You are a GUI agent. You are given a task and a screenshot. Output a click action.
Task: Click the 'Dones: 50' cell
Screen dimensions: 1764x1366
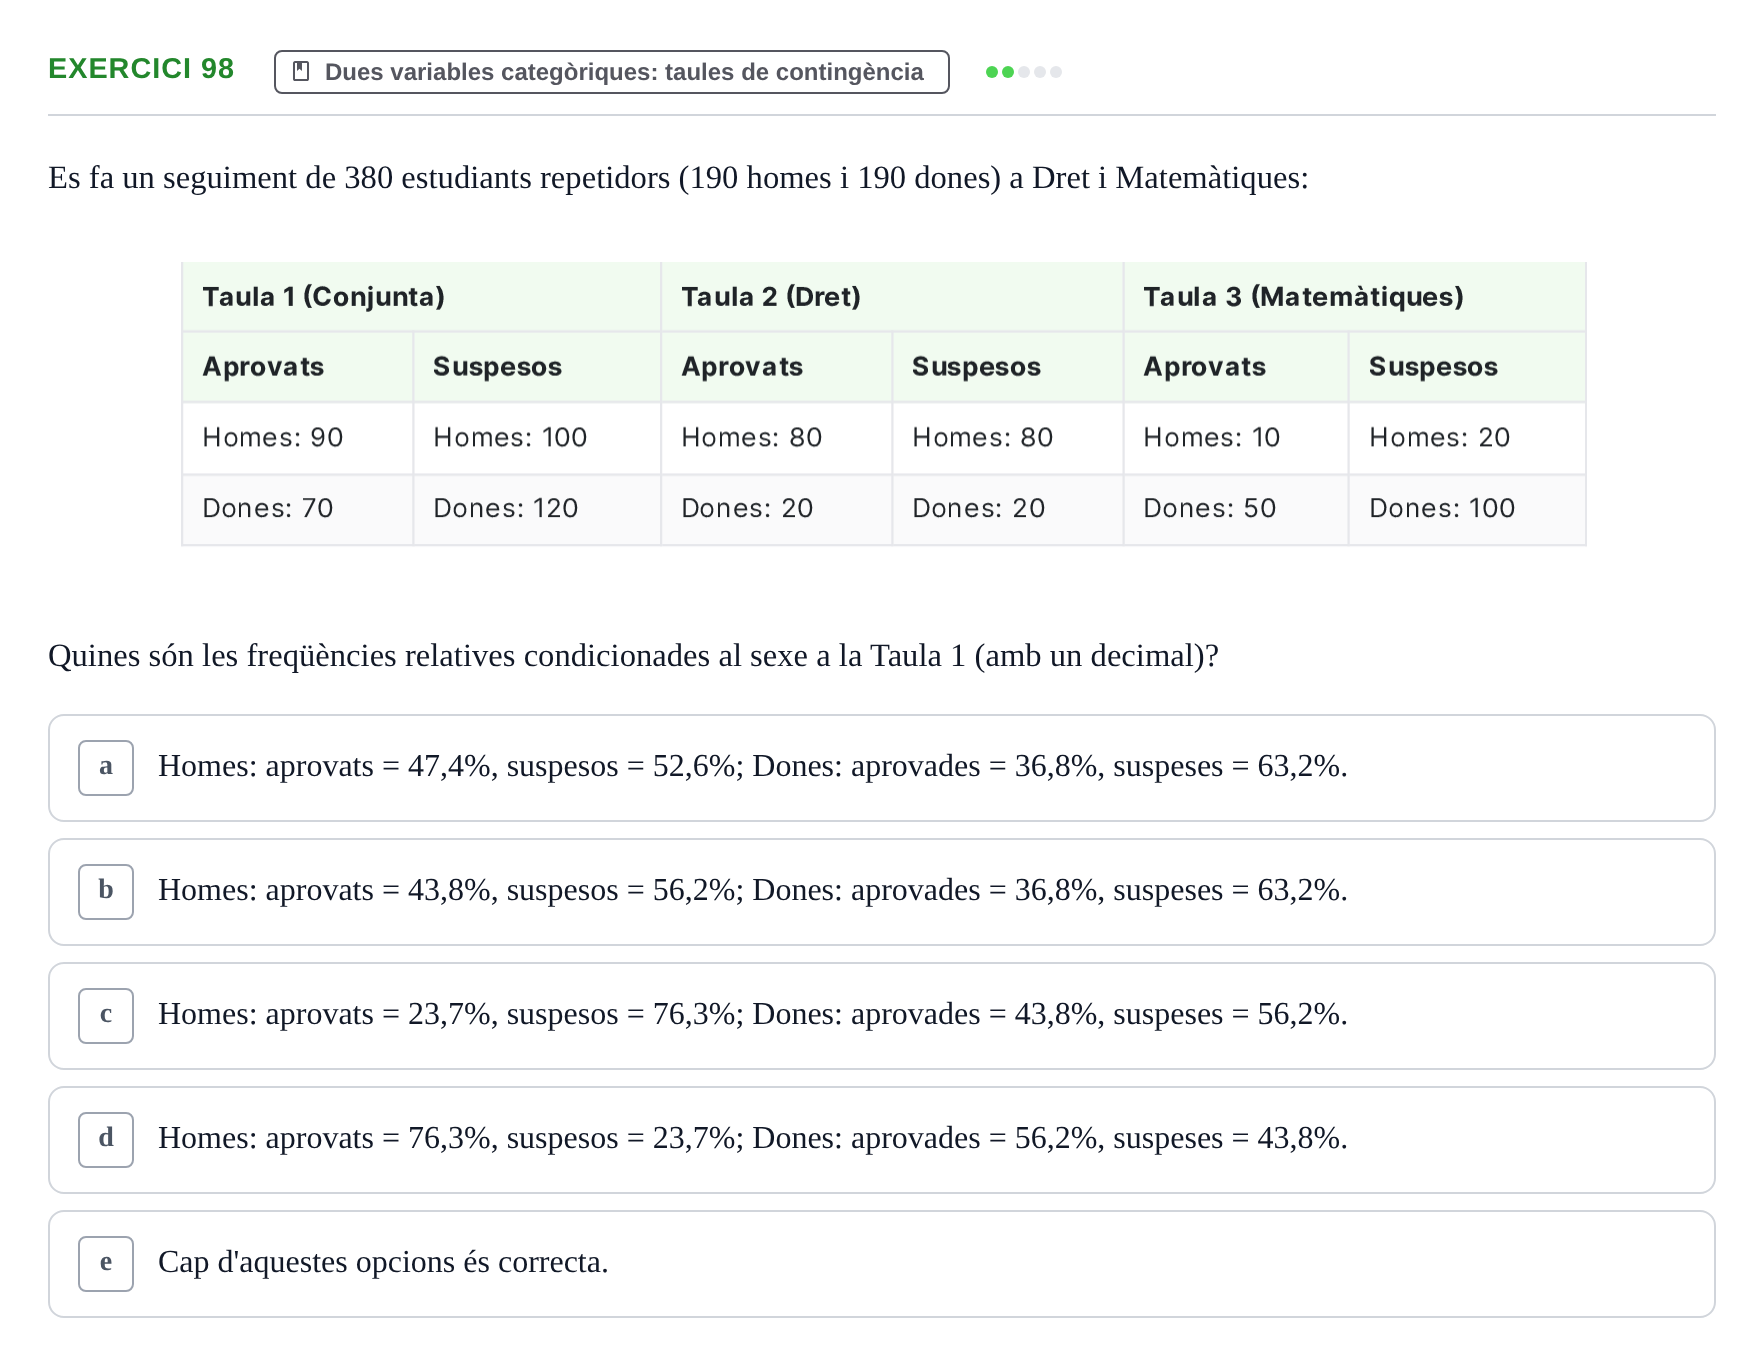(x=1236, y=509)
